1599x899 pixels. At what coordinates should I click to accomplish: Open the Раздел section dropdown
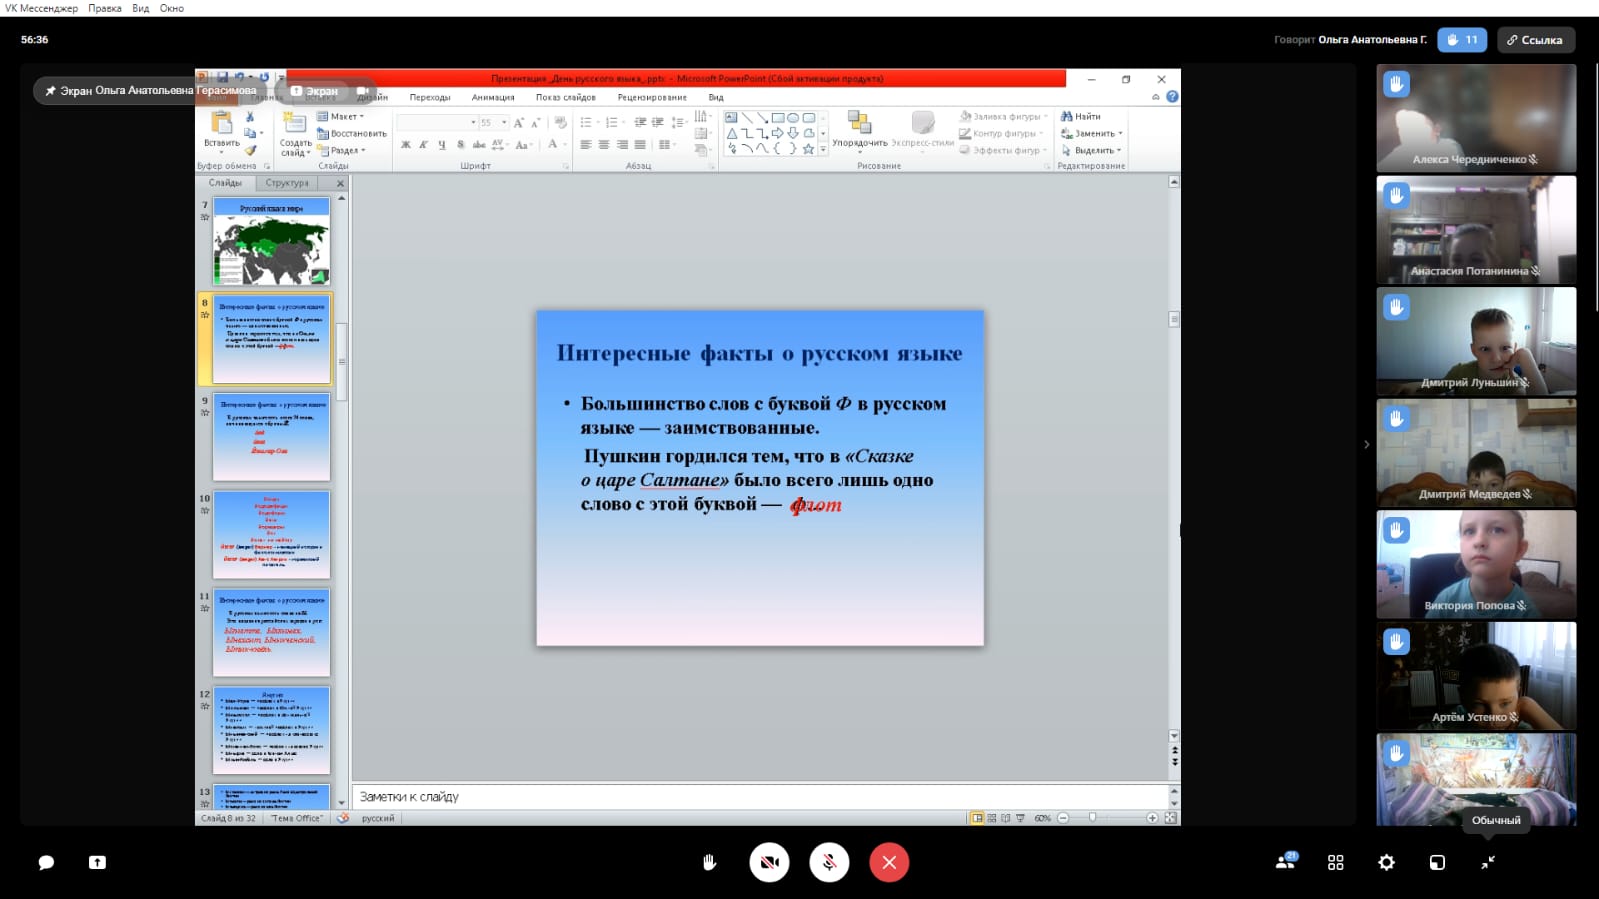point(342,150)
